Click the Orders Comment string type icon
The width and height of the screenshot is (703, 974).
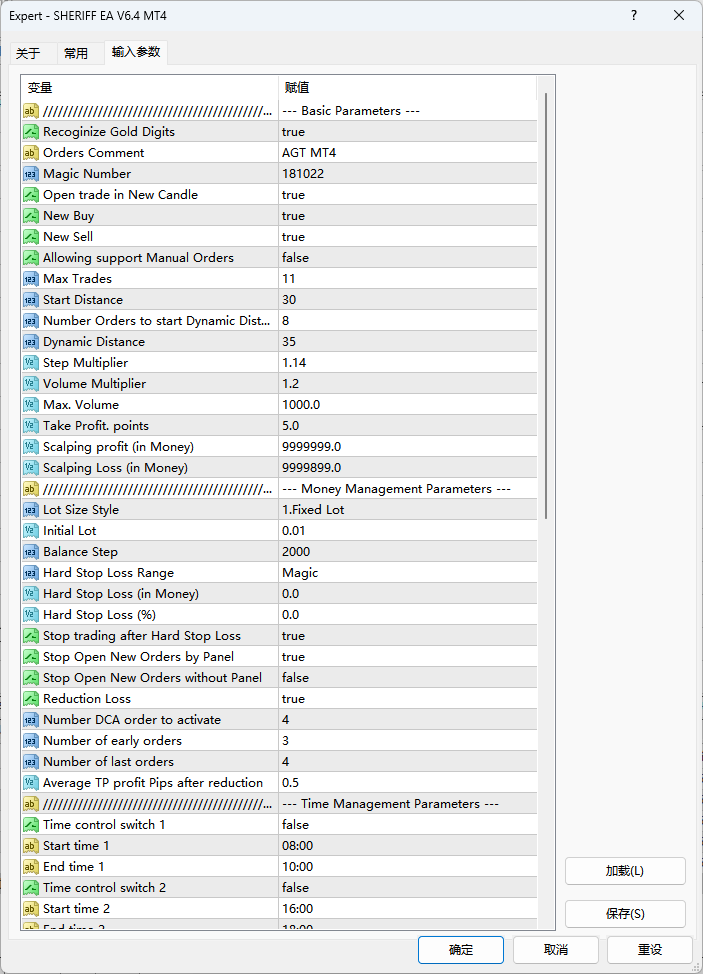point(31,153)
